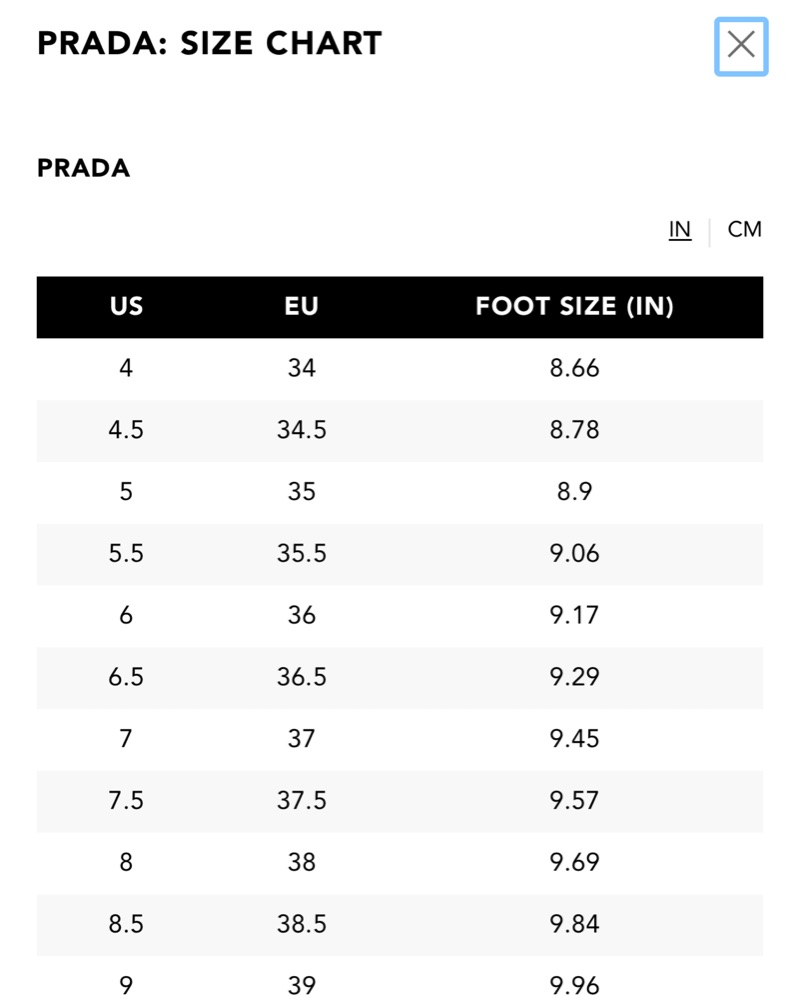Click the PRADA brand subheading
The width and height of the screenshot is (801, 1001).
[x=84, y=168]
